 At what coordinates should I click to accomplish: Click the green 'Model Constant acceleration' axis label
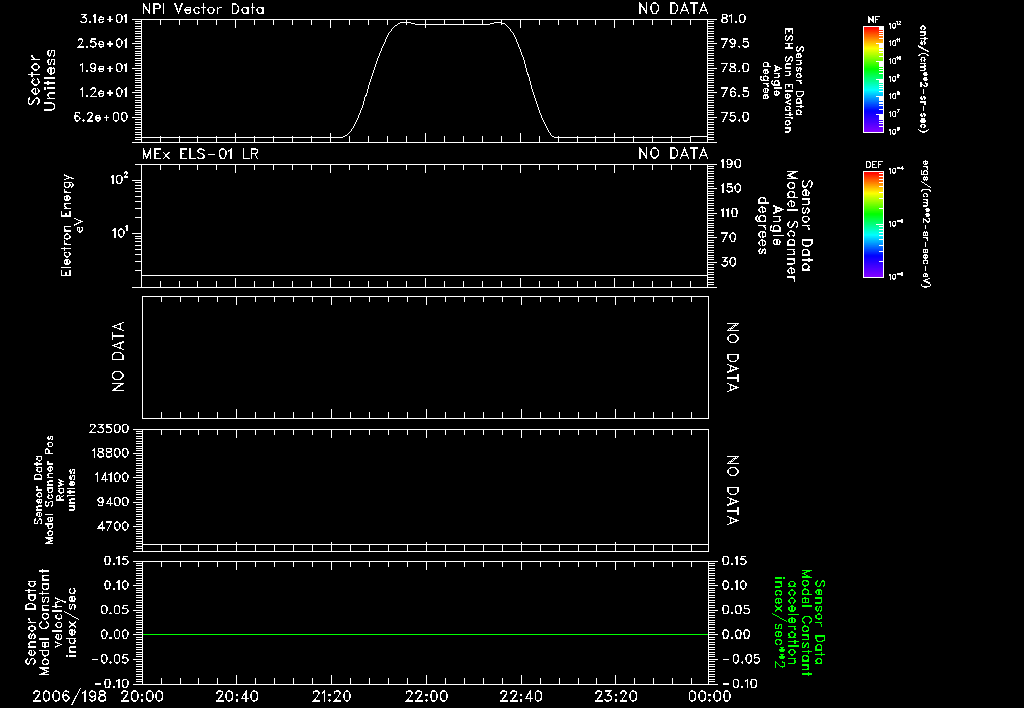point(799,624)
